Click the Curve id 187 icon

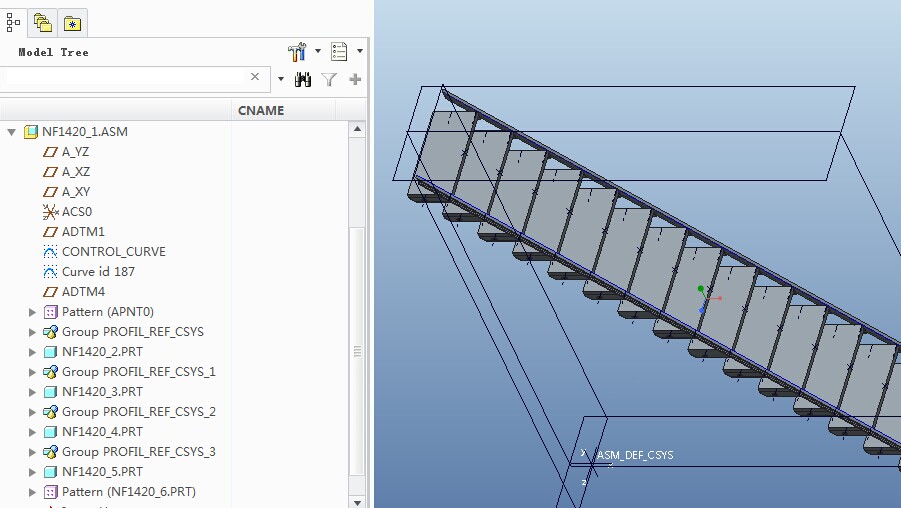pyautogui.click(x=51, y=272)
